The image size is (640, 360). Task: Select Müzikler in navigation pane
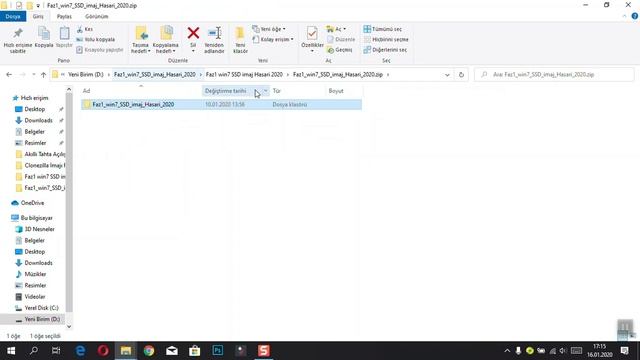(35, 274)
